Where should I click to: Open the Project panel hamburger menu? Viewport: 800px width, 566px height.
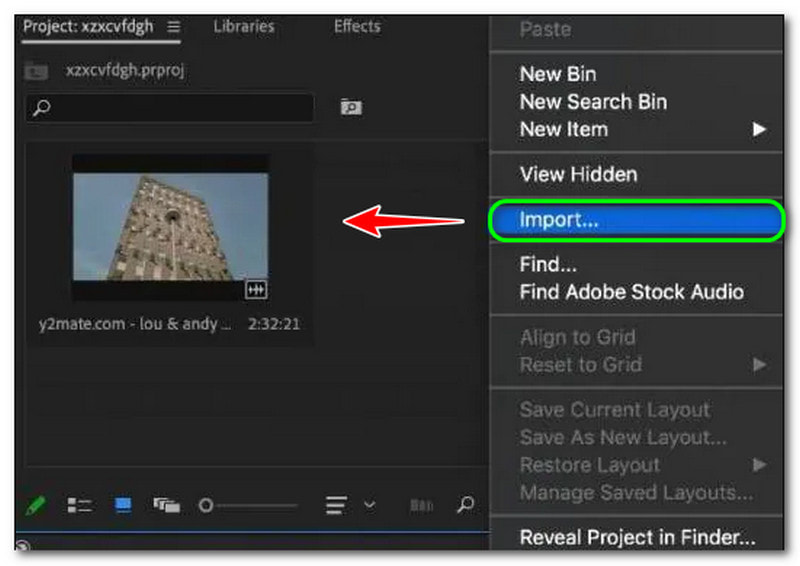click(173, 27)
